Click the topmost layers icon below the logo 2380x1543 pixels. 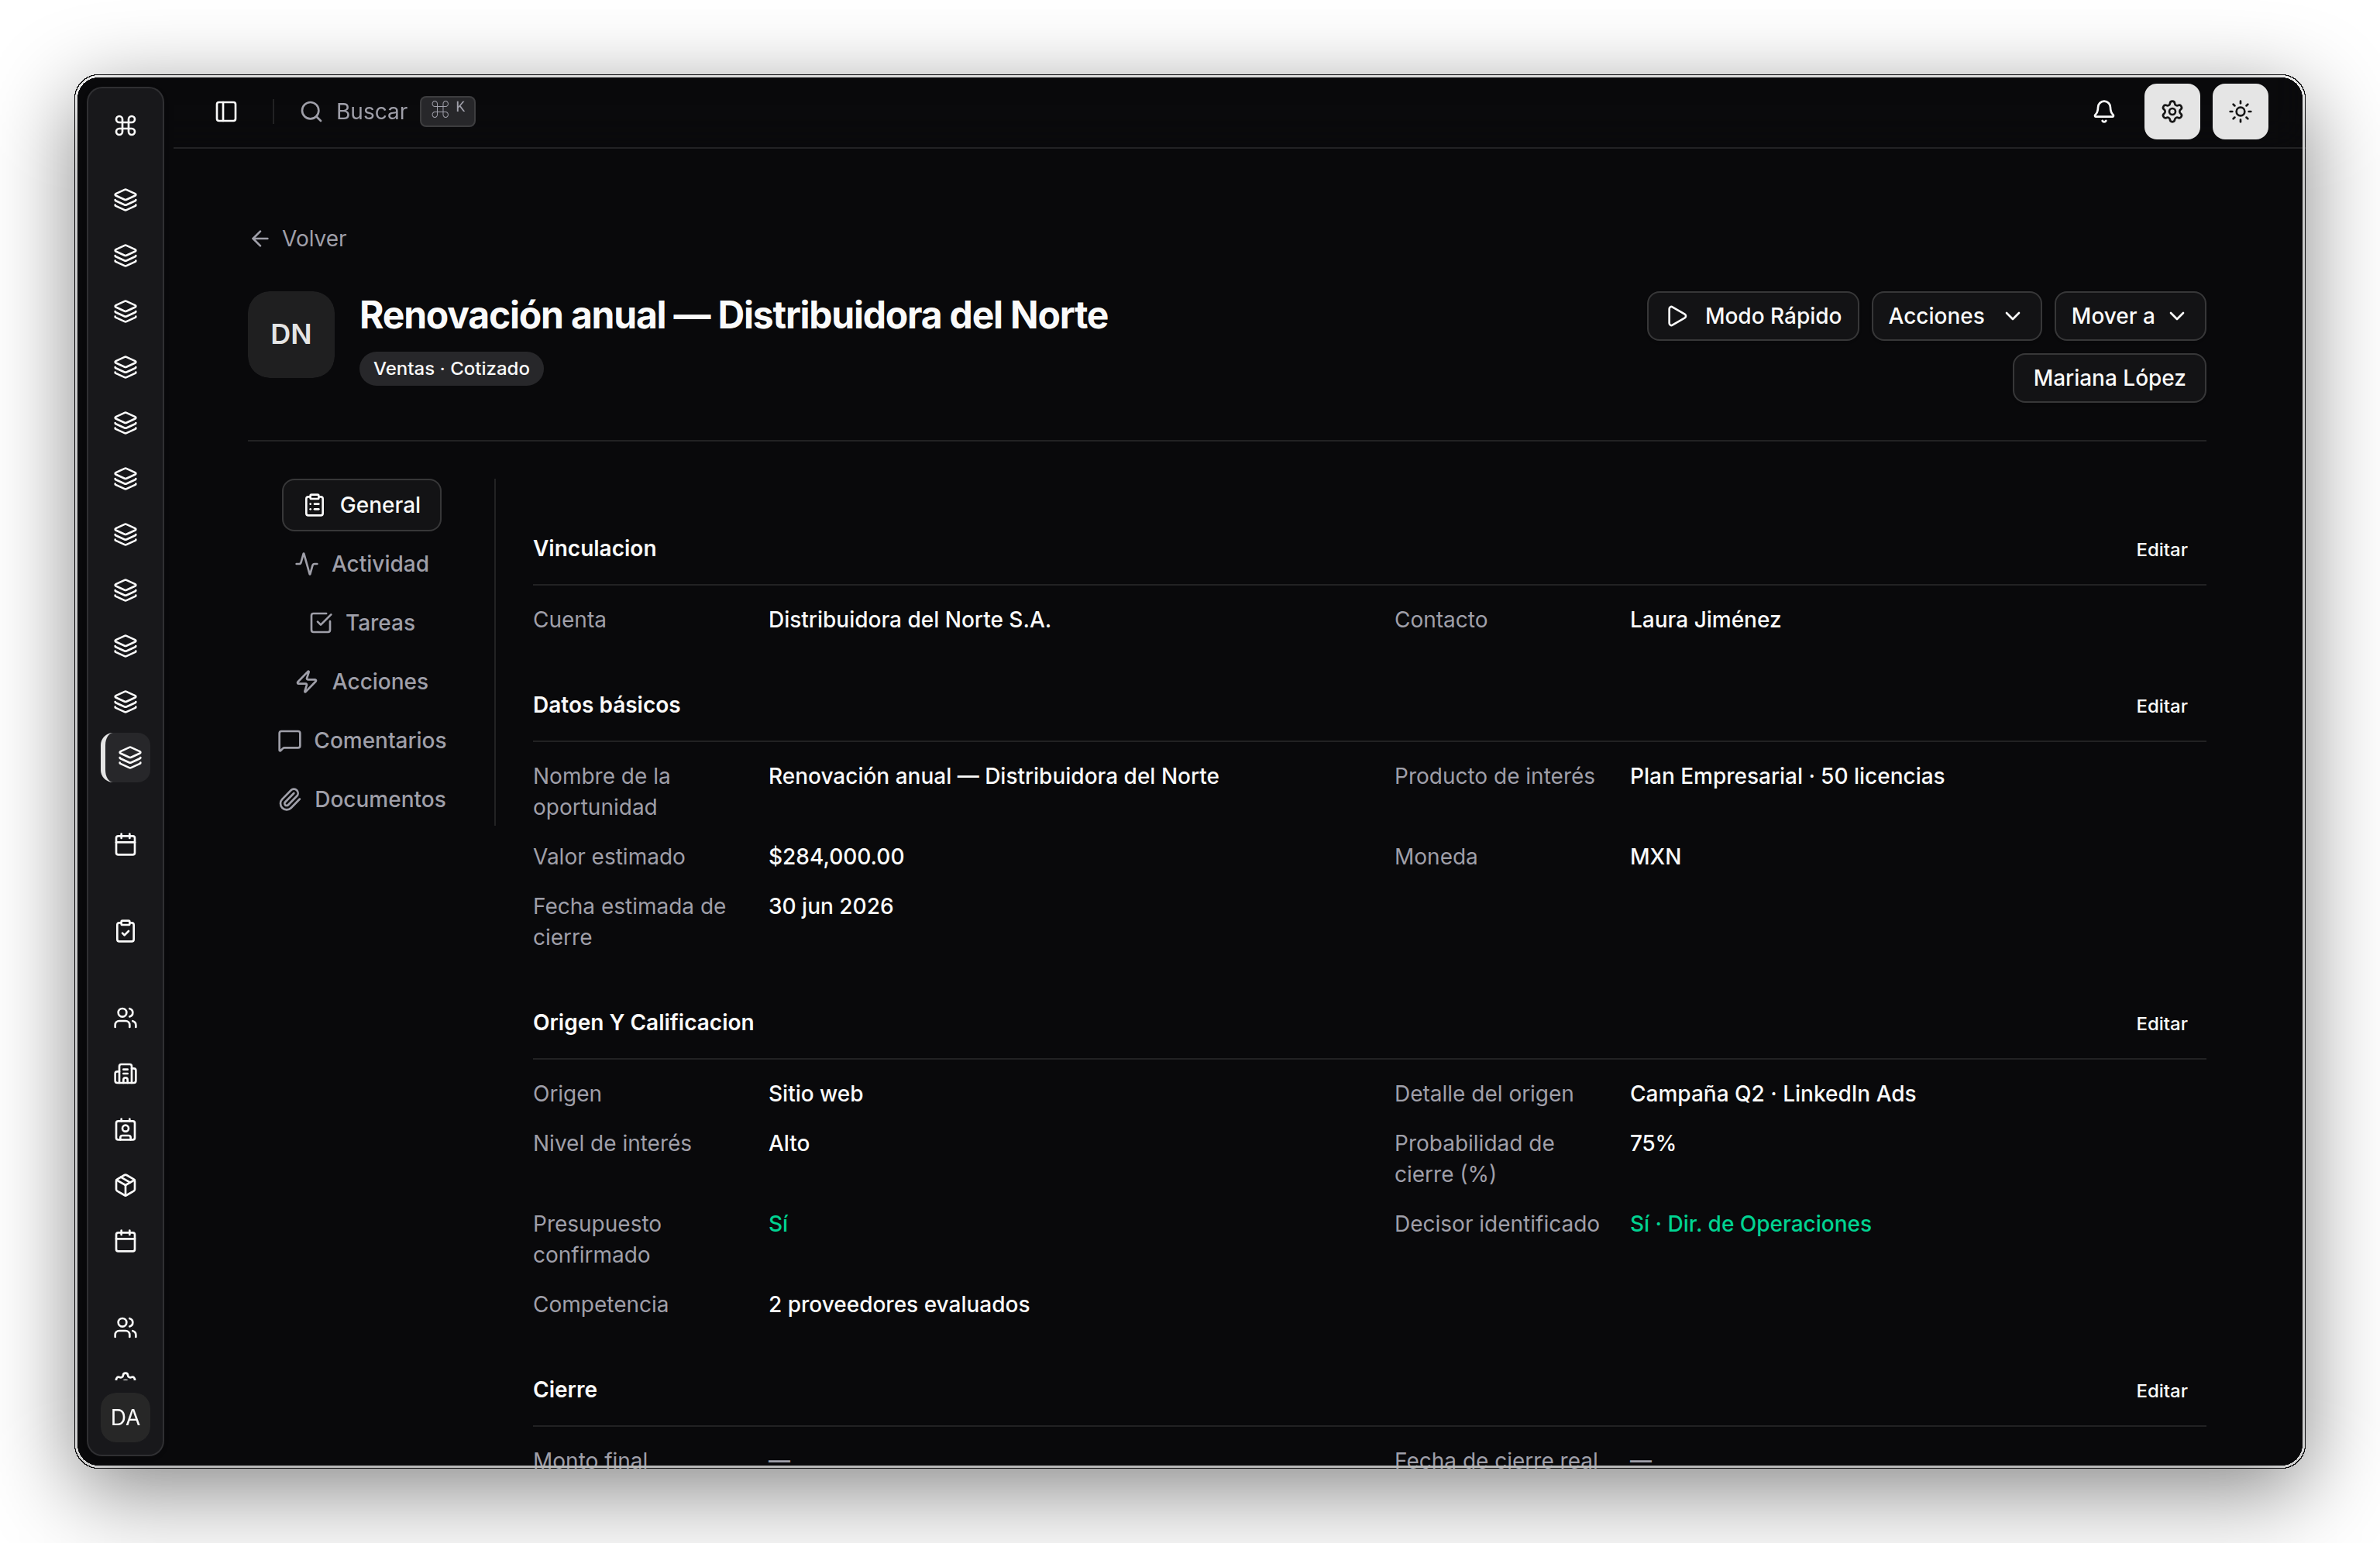point(125,200)
